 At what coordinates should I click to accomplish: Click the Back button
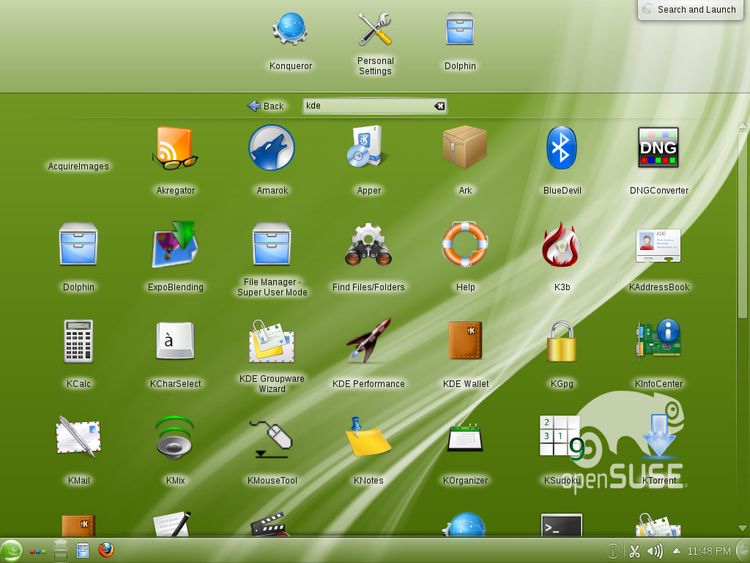(266, 106)
